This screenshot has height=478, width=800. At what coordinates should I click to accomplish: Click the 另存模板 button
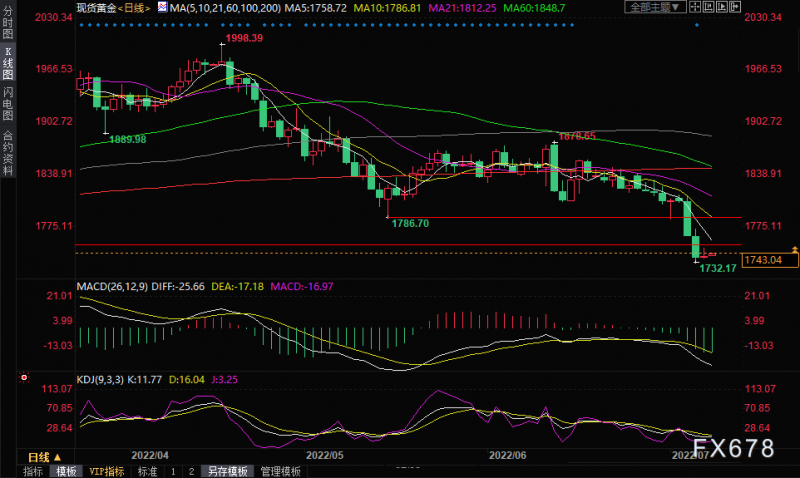coord(226,470)
